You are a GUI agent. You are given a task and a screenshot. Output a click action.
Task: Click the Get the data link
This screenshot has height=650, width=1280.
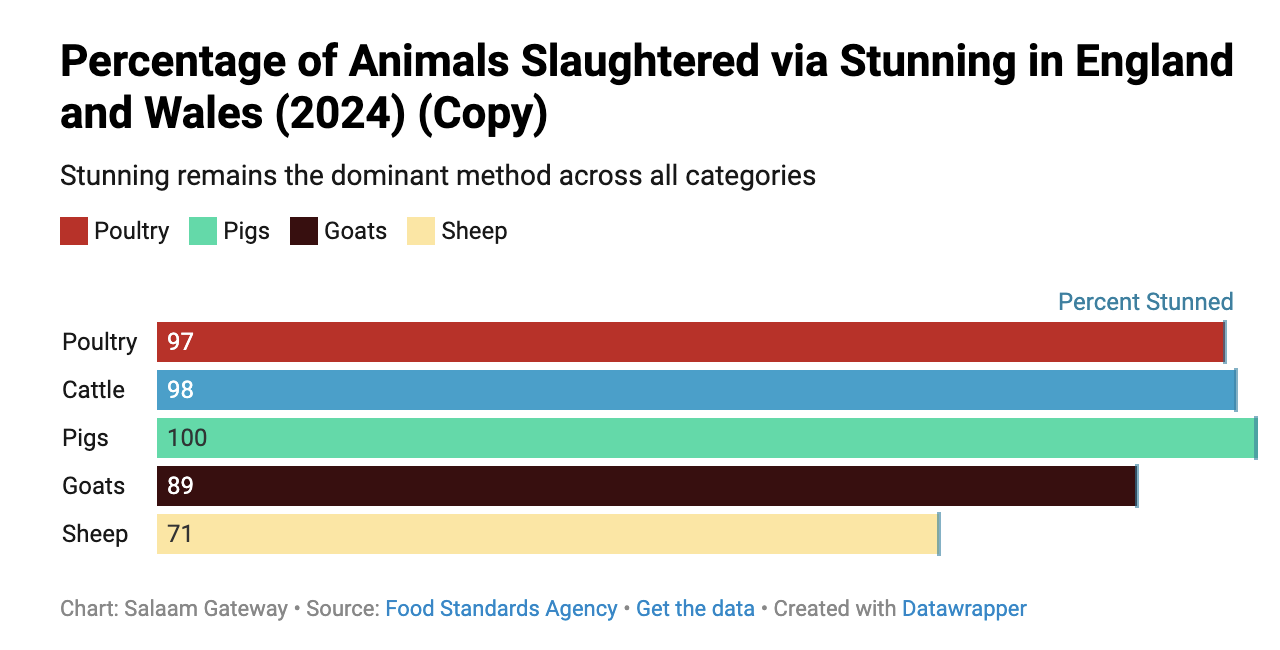coord(695,608)
